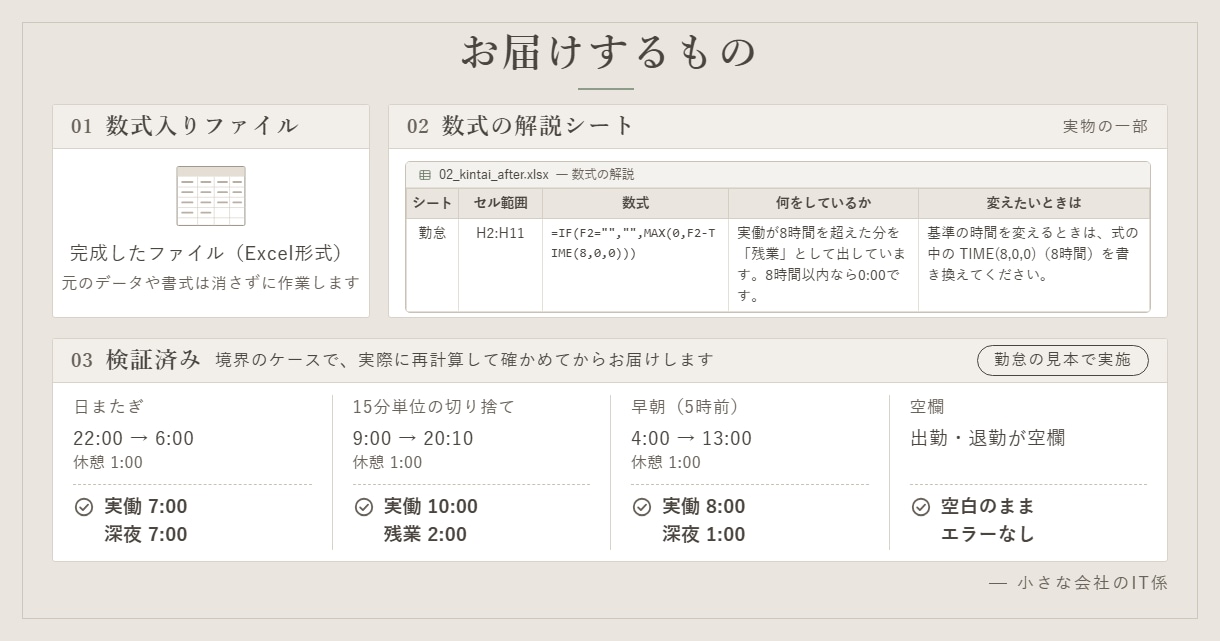Click the spreadsheet file icon
The image size is (1220, 641).
pos(211,196)
